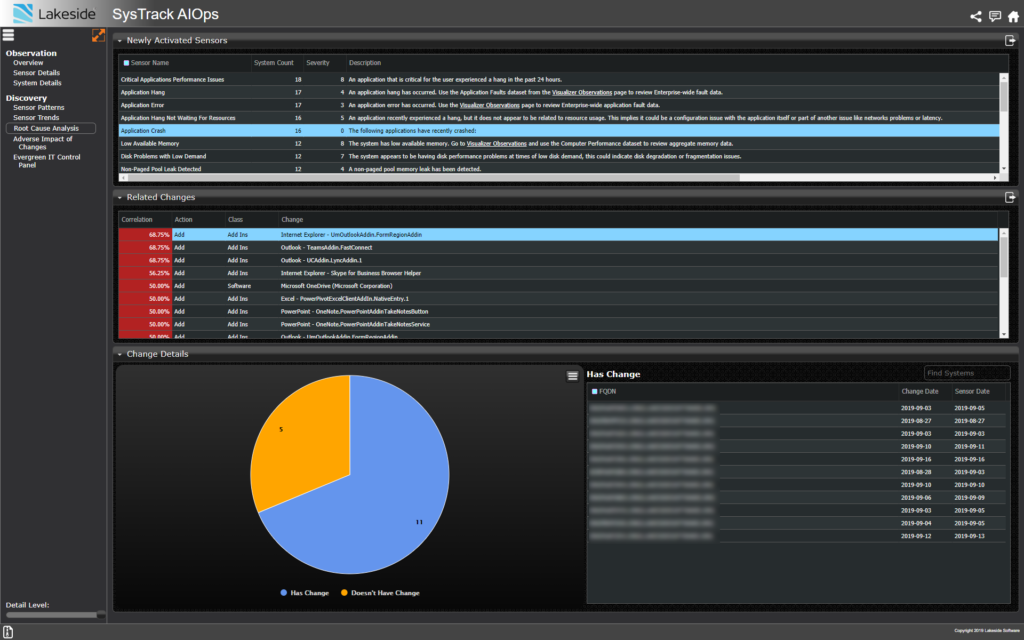This screenshot has width=1024, height=640.
Task: Click in the Find Systems search field
Action: click(967, 373)
